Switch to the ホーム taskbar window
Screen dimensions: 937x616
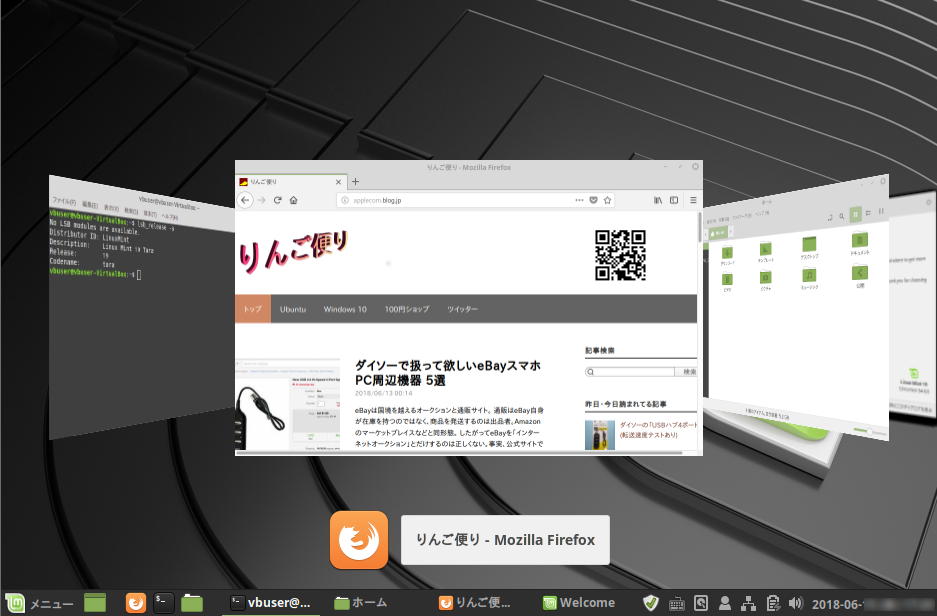361,603
